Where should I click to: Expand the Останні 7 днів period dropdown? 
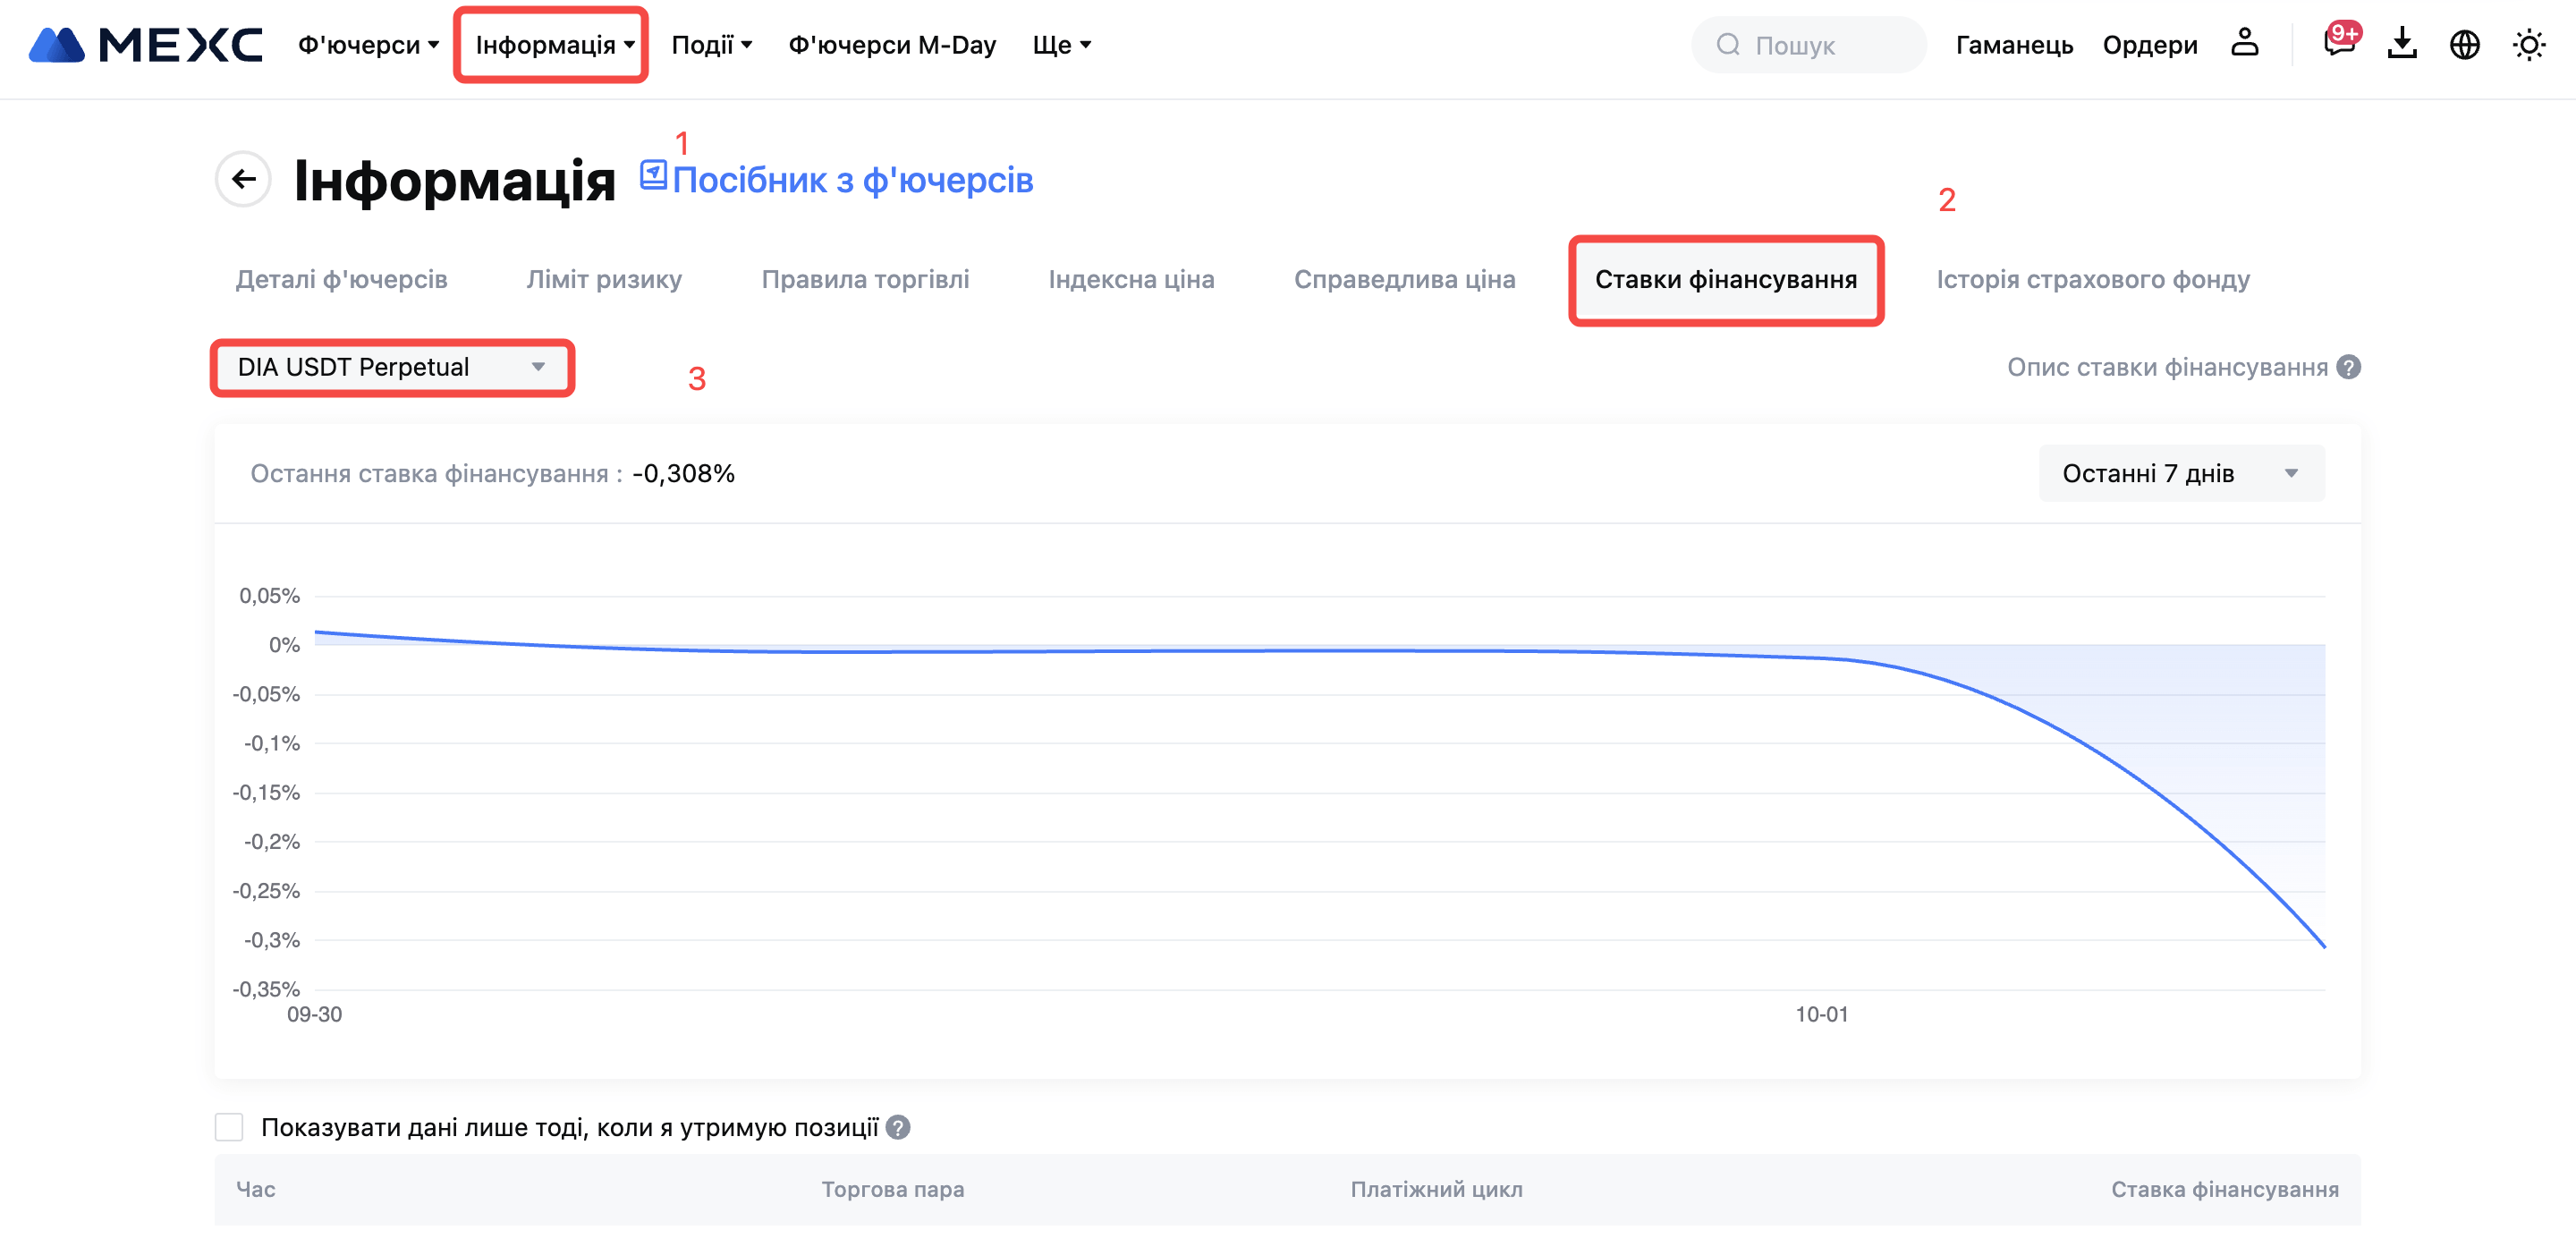2181,474
